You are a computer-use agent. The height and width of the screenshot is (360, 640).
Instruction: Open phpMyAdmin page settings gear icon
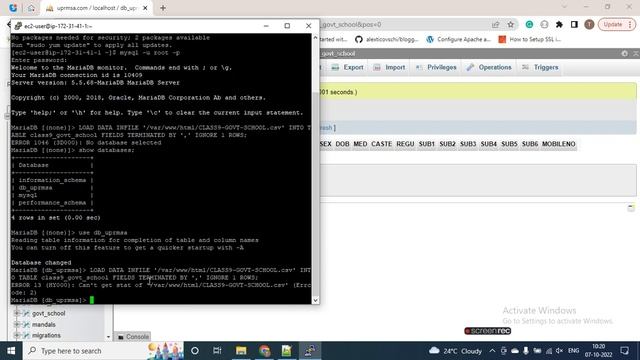pyautogui.click(x=624, y=53)
